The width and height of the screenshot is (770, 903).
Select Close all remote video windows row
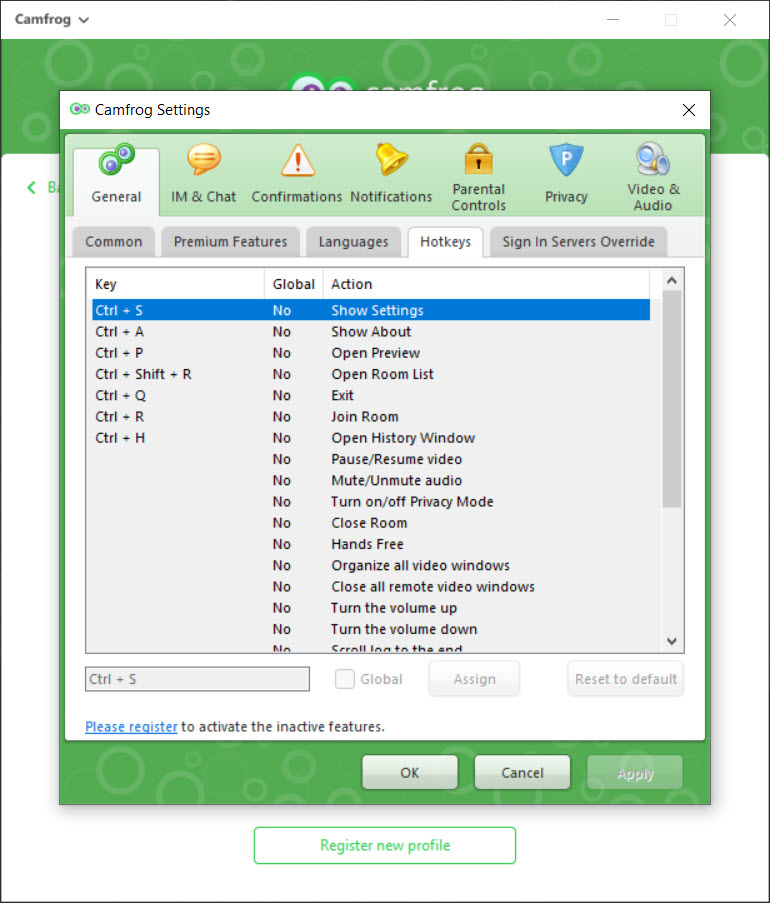pos(371,587)
